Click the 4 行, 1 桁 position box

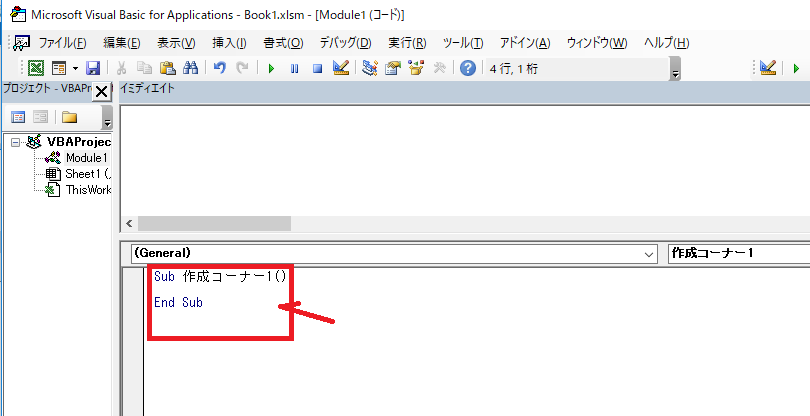[576, 69]
